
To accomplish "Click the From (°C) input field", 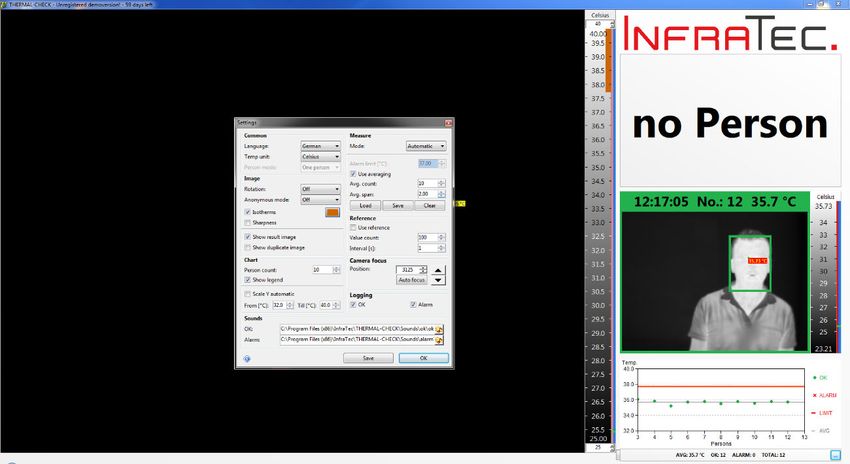I will tap(279, 305).
